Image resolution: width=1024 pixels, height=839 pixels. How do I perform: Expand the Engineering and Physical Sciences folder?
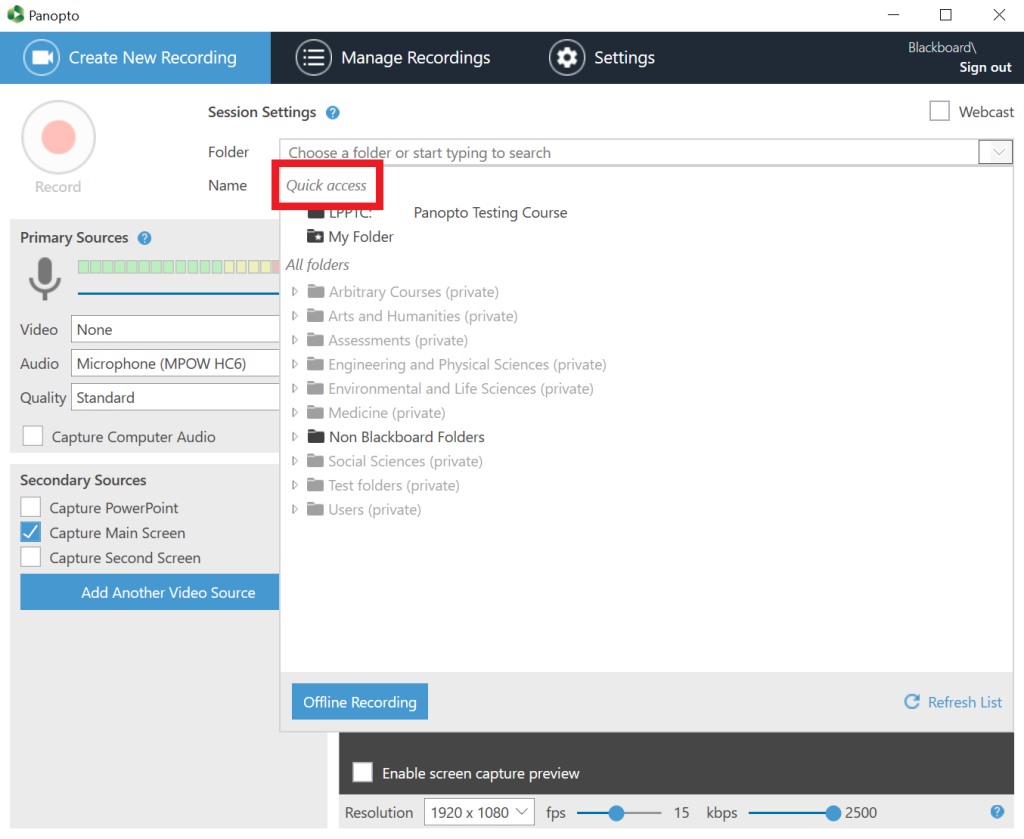coord(295,364)
